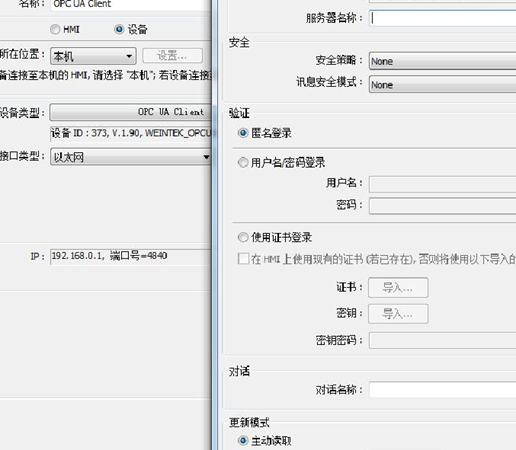The image size is (516, 450).
Task: Open the 所在位置 dropdown showing 本机
Action: point(93,56)
